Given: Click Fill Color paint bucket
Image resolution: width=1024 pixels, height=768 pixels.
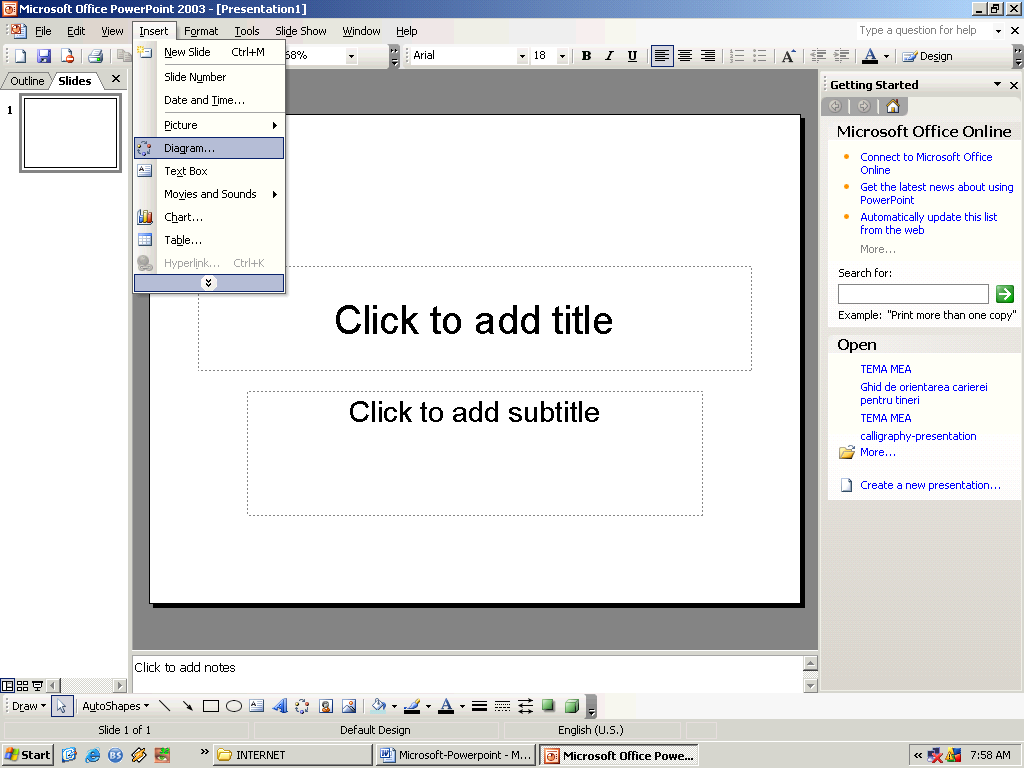Looking at the screenshot, I should pos(379,706).
